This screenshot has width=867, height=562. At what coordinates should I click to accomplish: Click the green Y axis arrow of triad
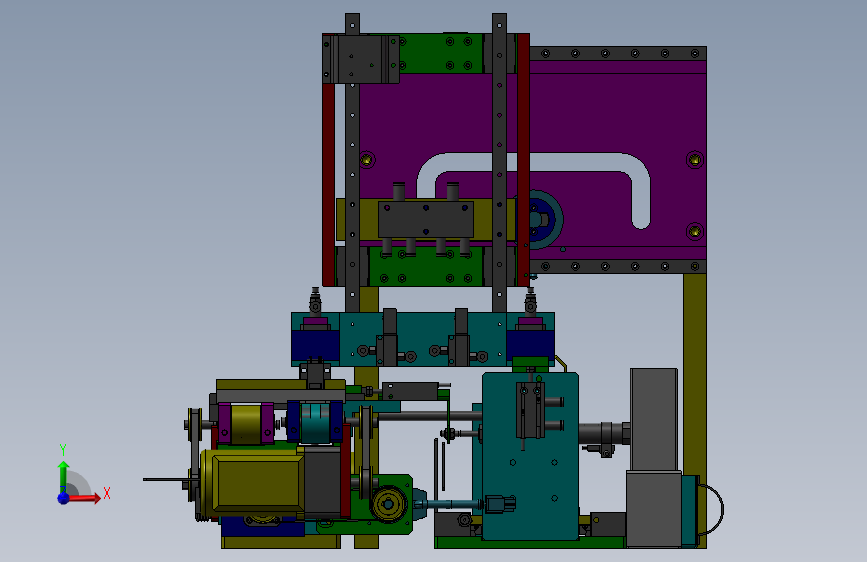[63, 473]
